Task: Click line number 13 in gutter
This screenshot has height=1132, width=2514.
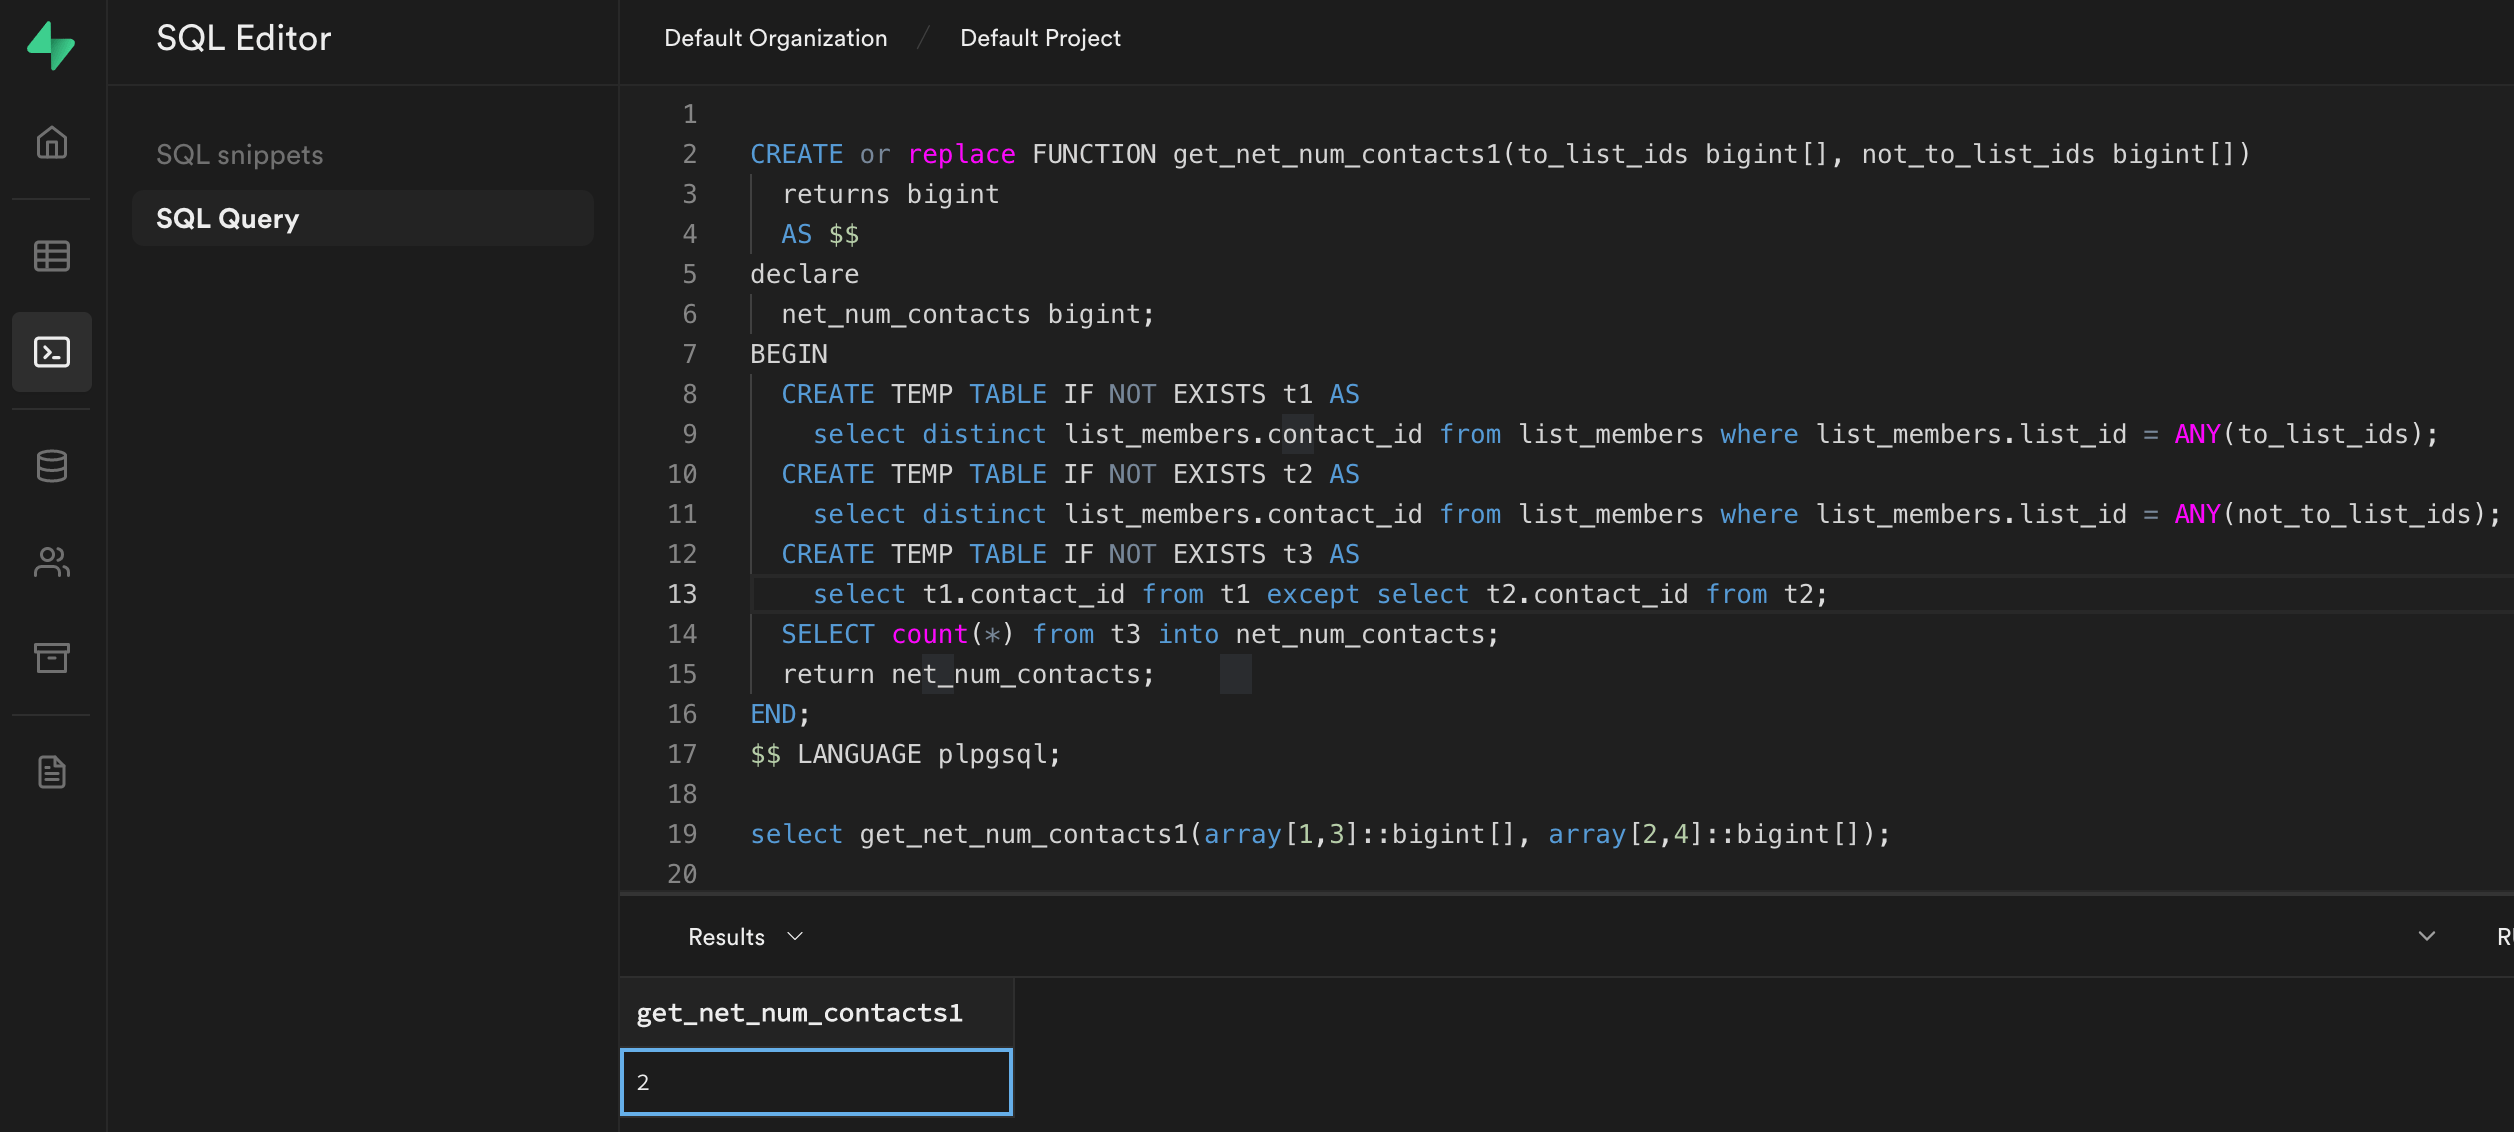Action: tap(682, 593)
